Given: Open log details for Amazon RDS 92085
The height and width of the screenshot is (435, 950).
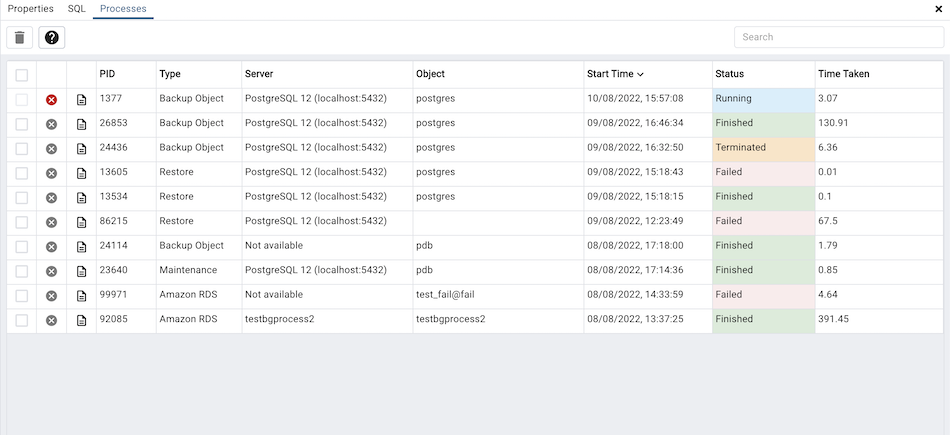Looking at the screenshot, I should pos(82,320).
